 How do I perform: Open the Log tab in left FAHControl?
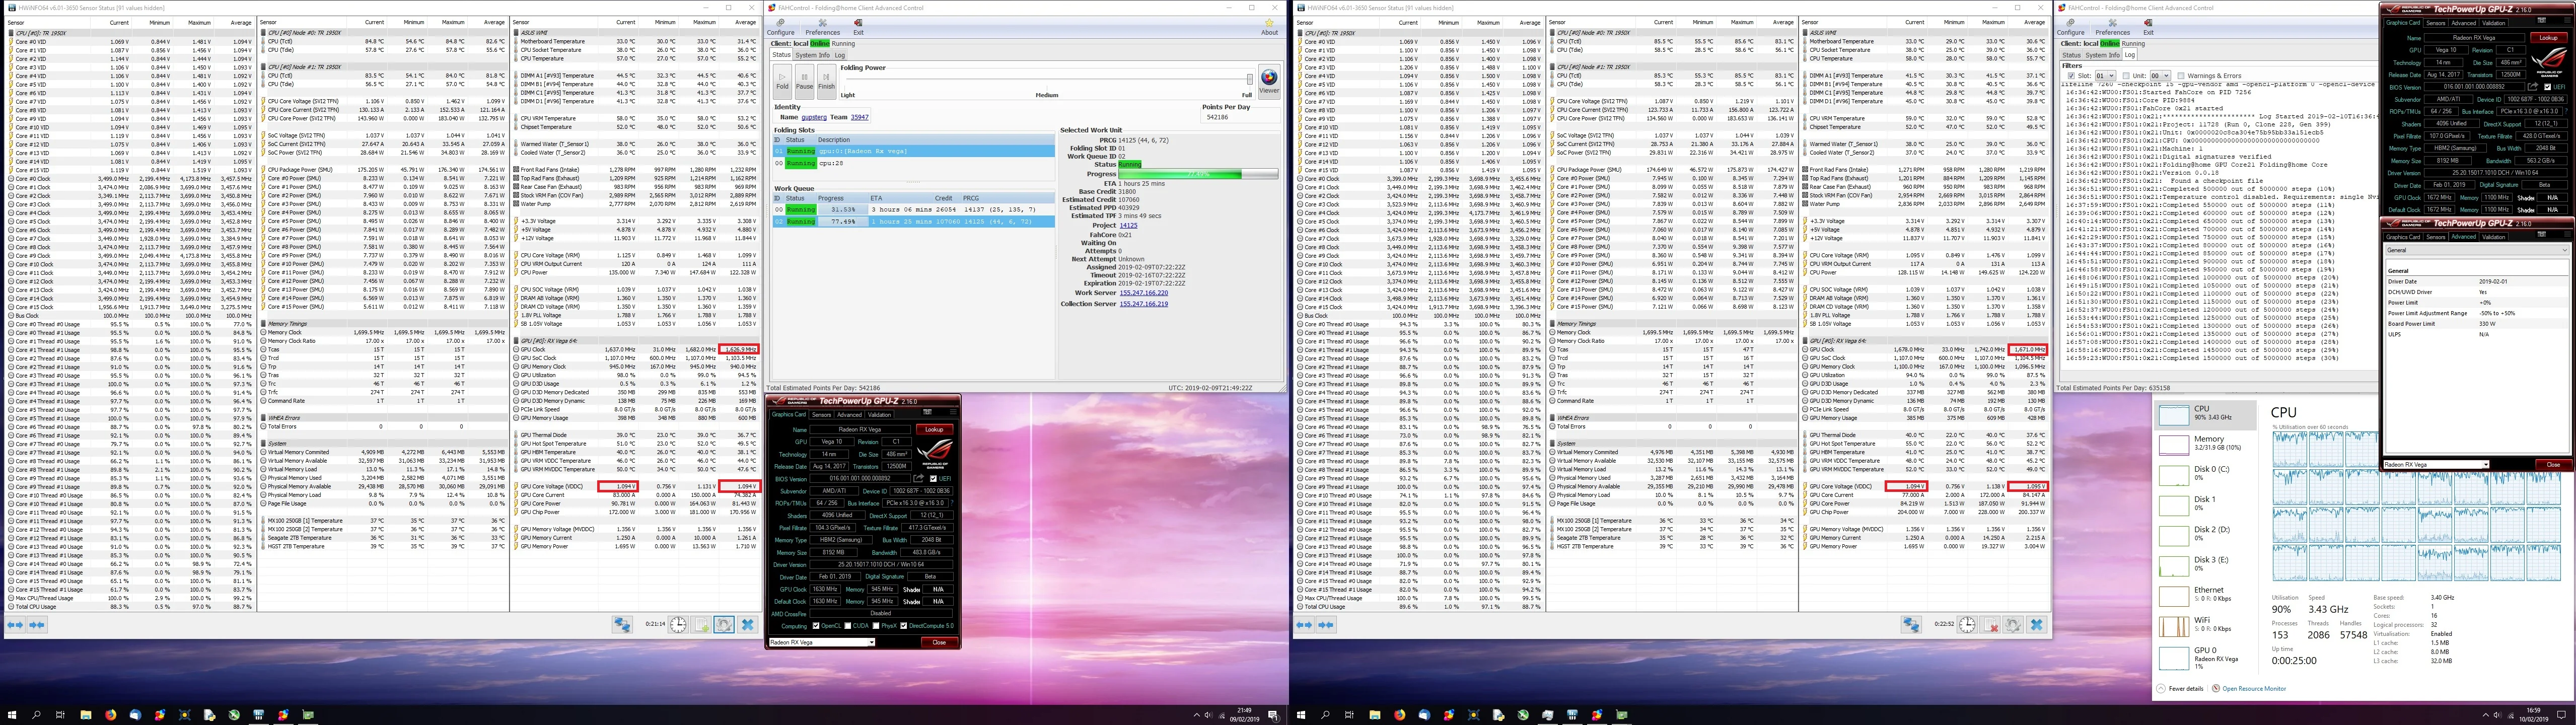point(840,55)
